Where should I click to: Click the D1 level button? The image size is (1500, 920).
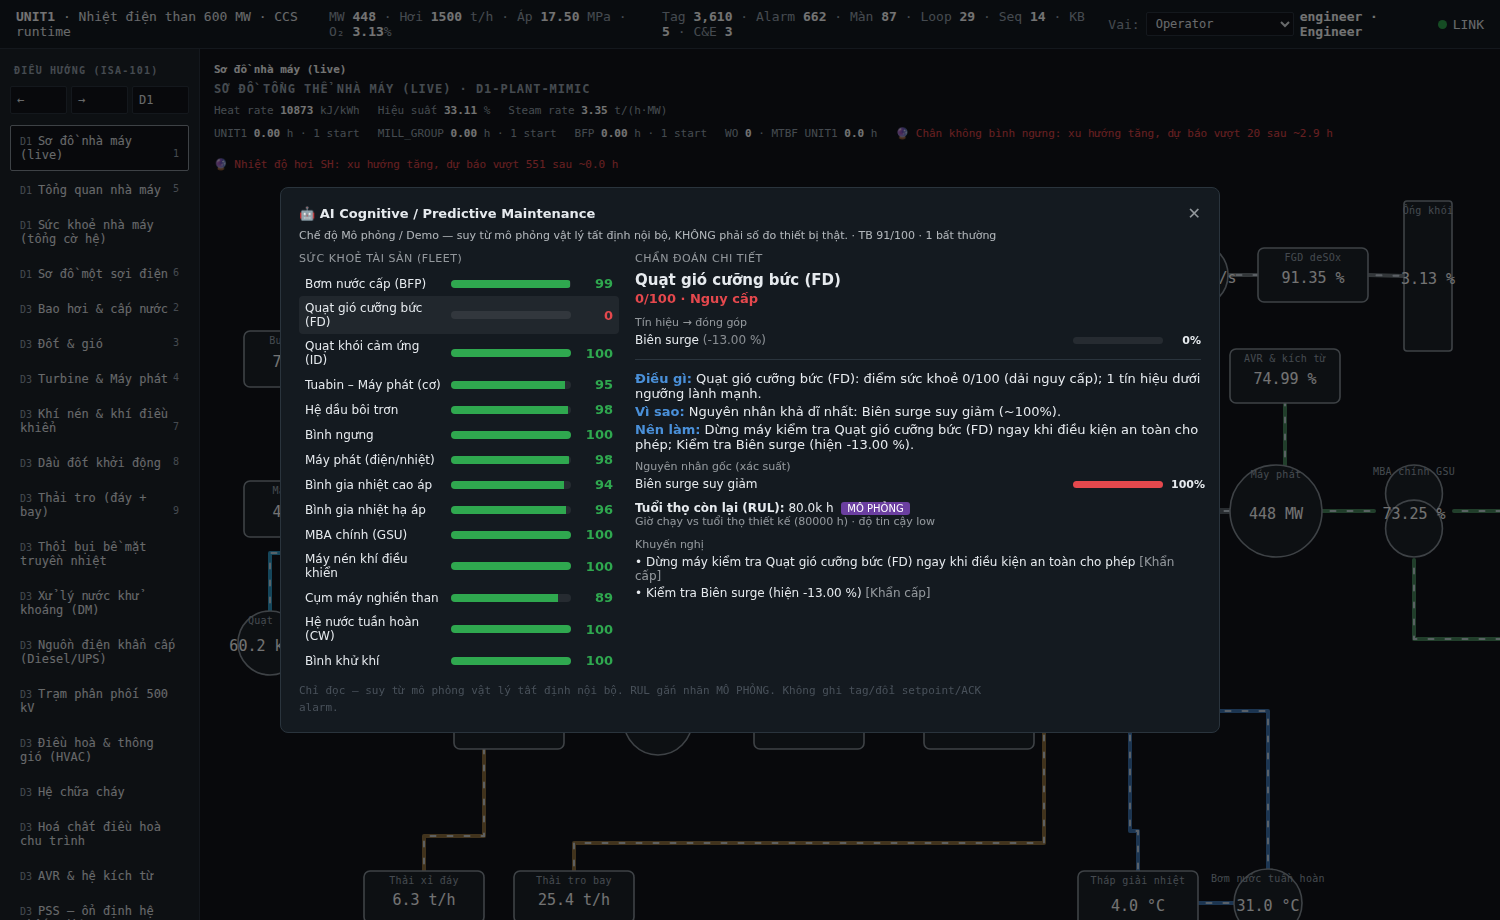coord(161,100)
